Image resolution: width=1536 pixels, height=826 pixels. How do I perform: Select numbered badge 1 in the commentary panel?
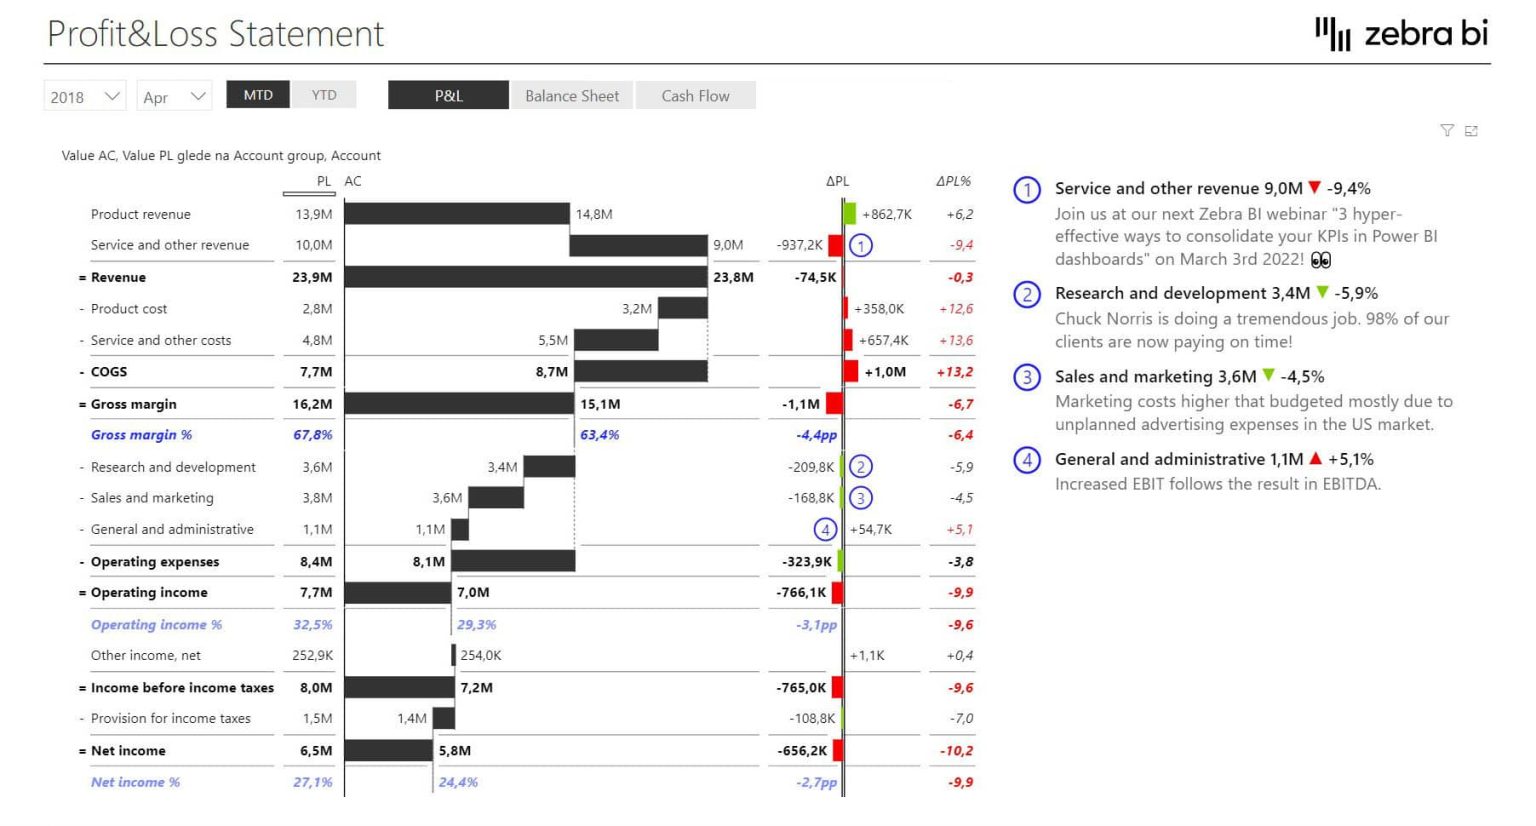click(1024, 189)
